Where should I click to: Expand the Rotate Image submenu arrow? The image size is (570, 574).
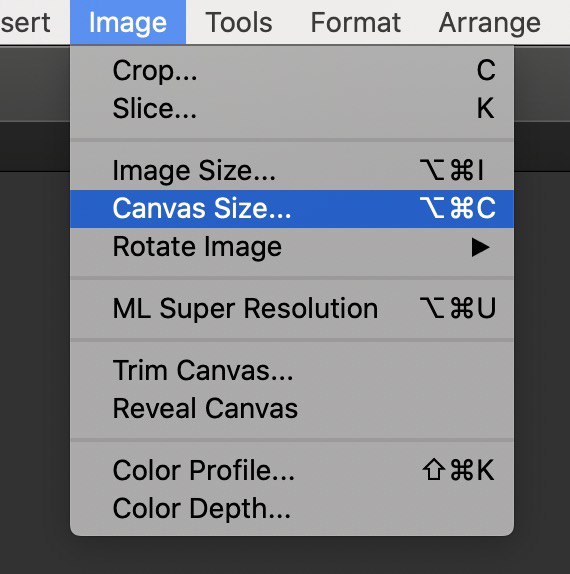tap(481, 247)
